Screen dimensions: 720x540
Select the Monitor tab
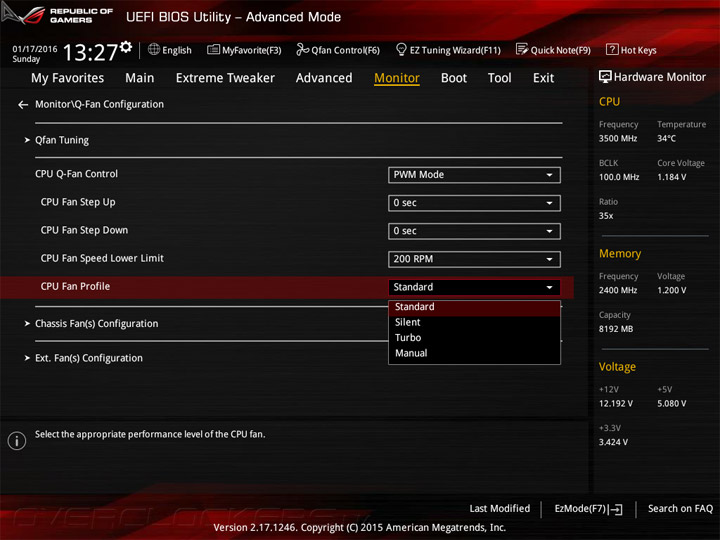click(x=397, y=78)
